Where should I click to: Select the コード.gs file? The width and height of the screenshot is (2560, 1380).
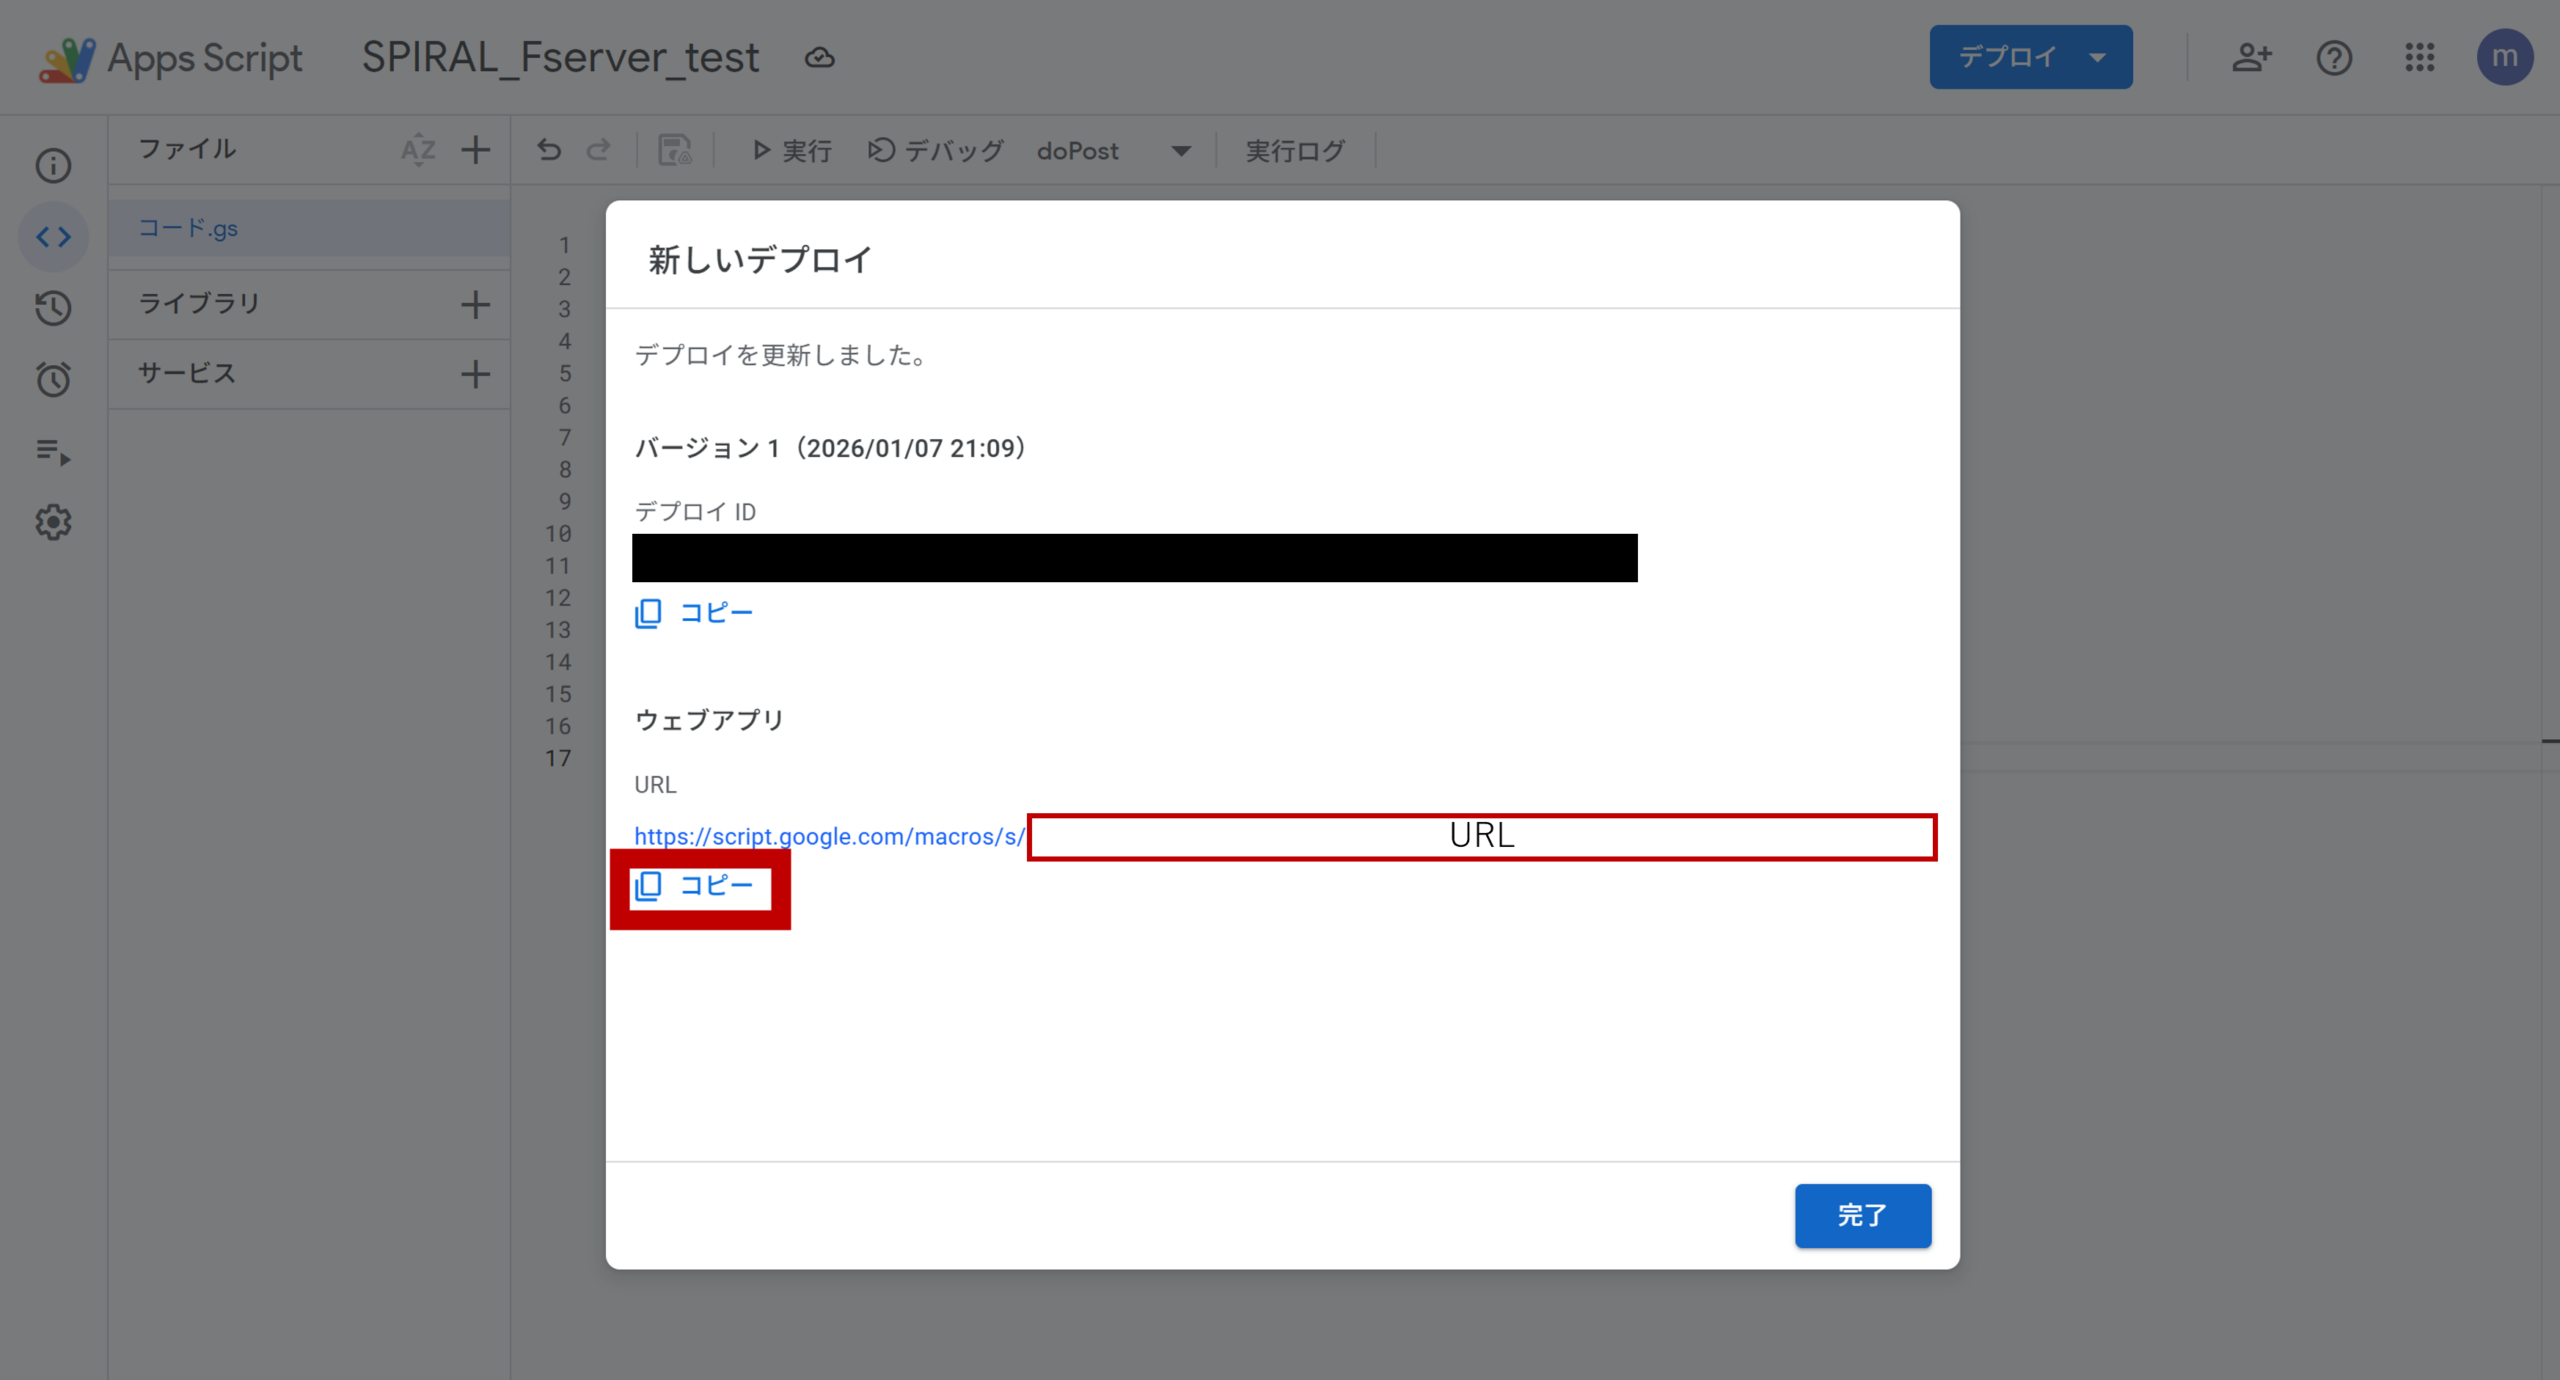point(188,228)
